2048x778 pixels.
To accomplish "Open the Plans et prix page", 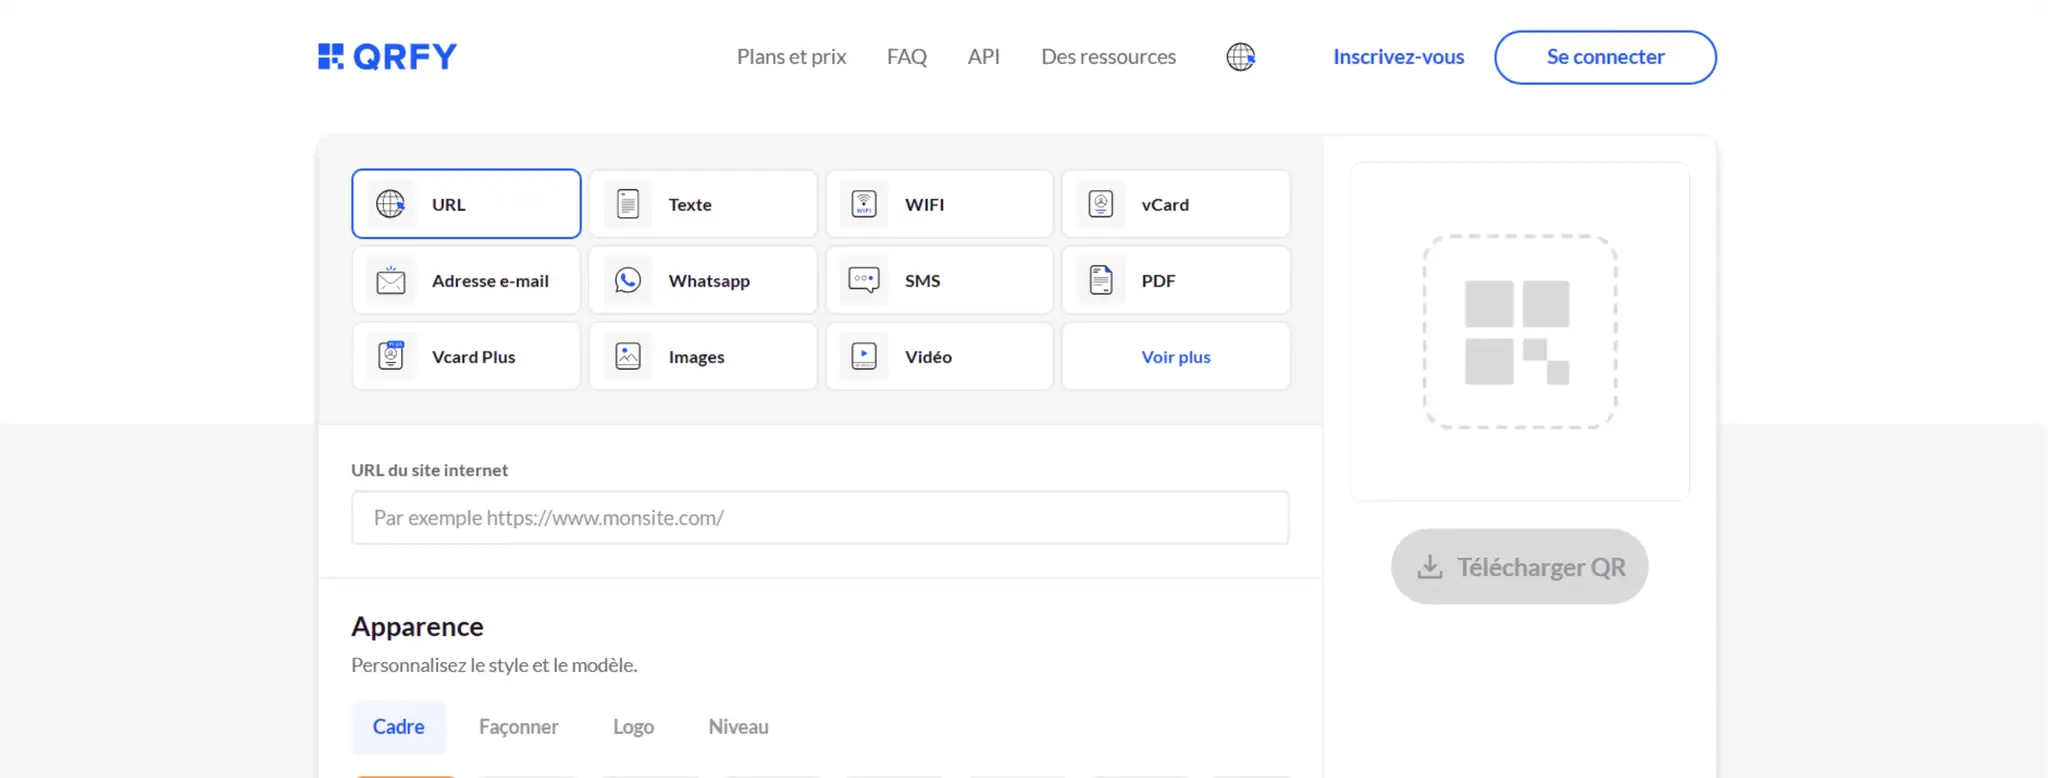I will tap(791, 57).
